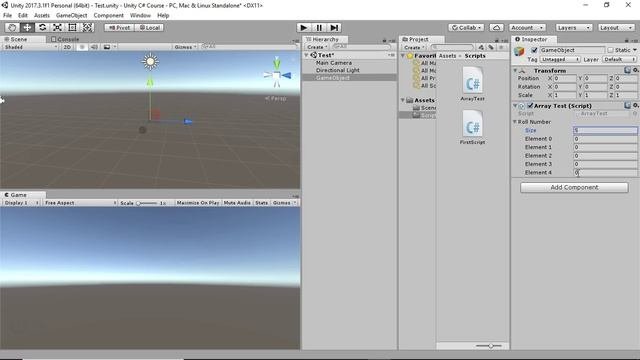This screenshot has height=360, width=640.
Task: Open the Cloud services button
Action: [496, 27]
